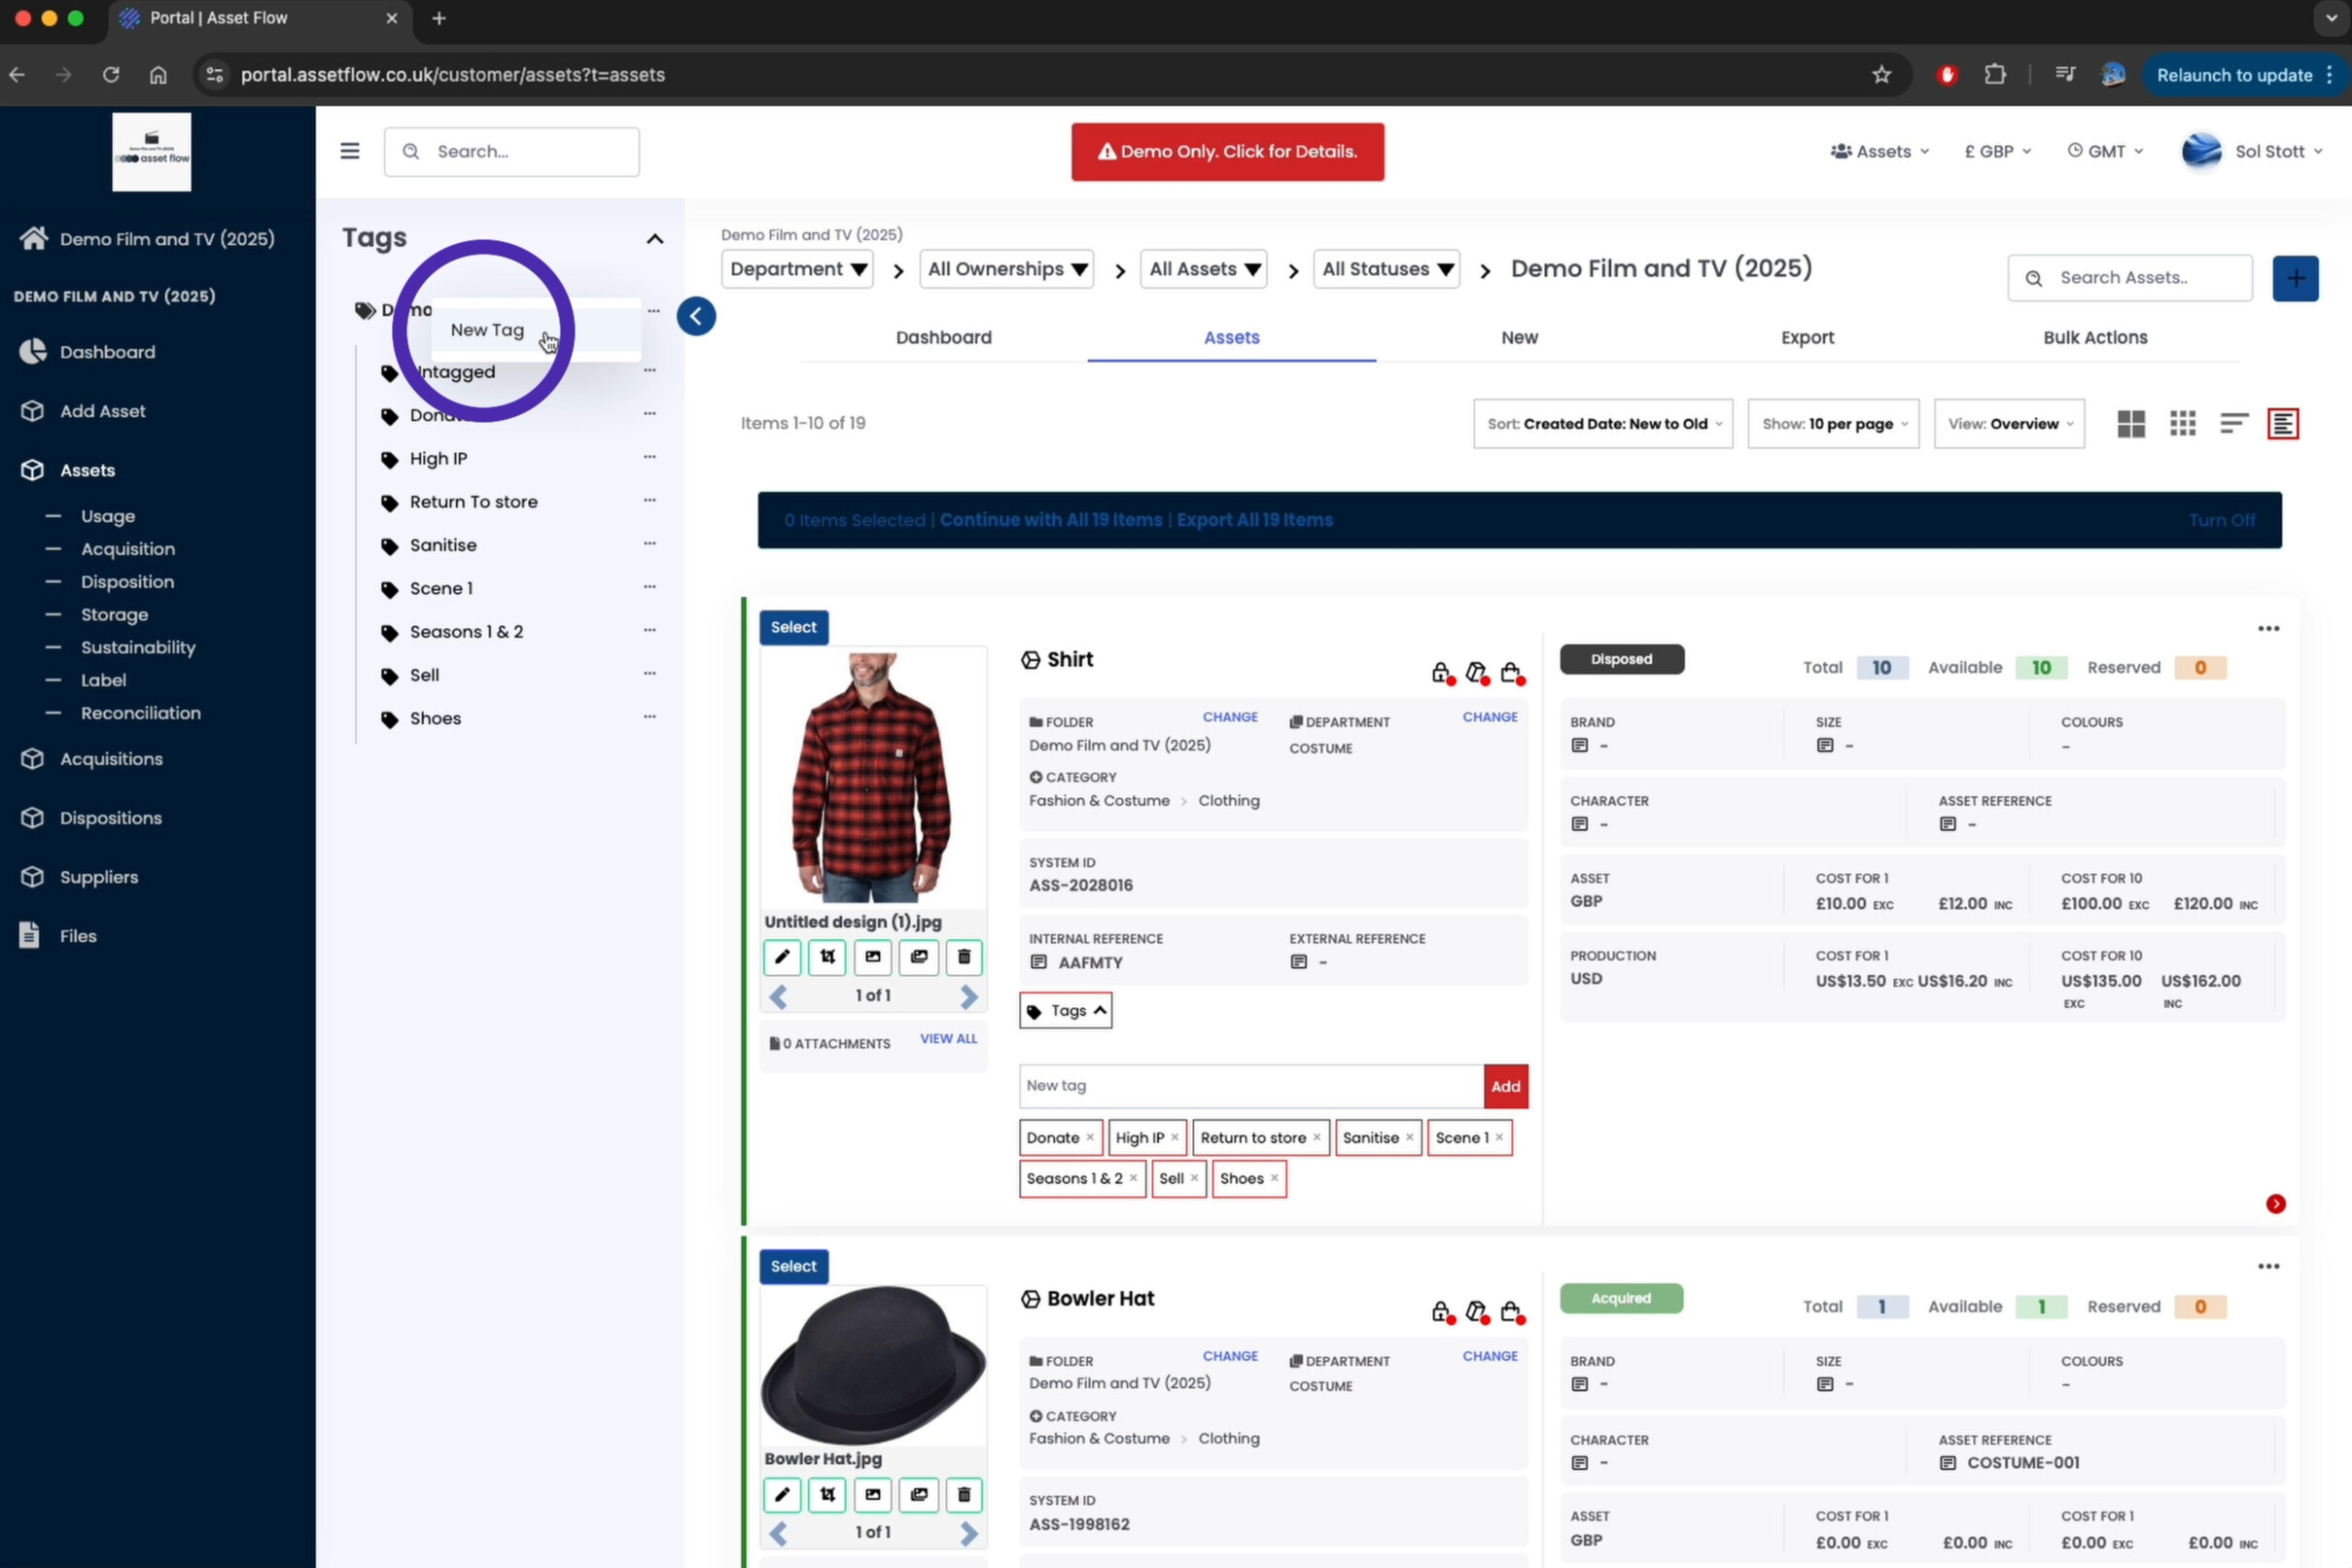2352x1568 pixels.
Task: Remove the Donate tag from Shirt
Action: point(1090,1138)
